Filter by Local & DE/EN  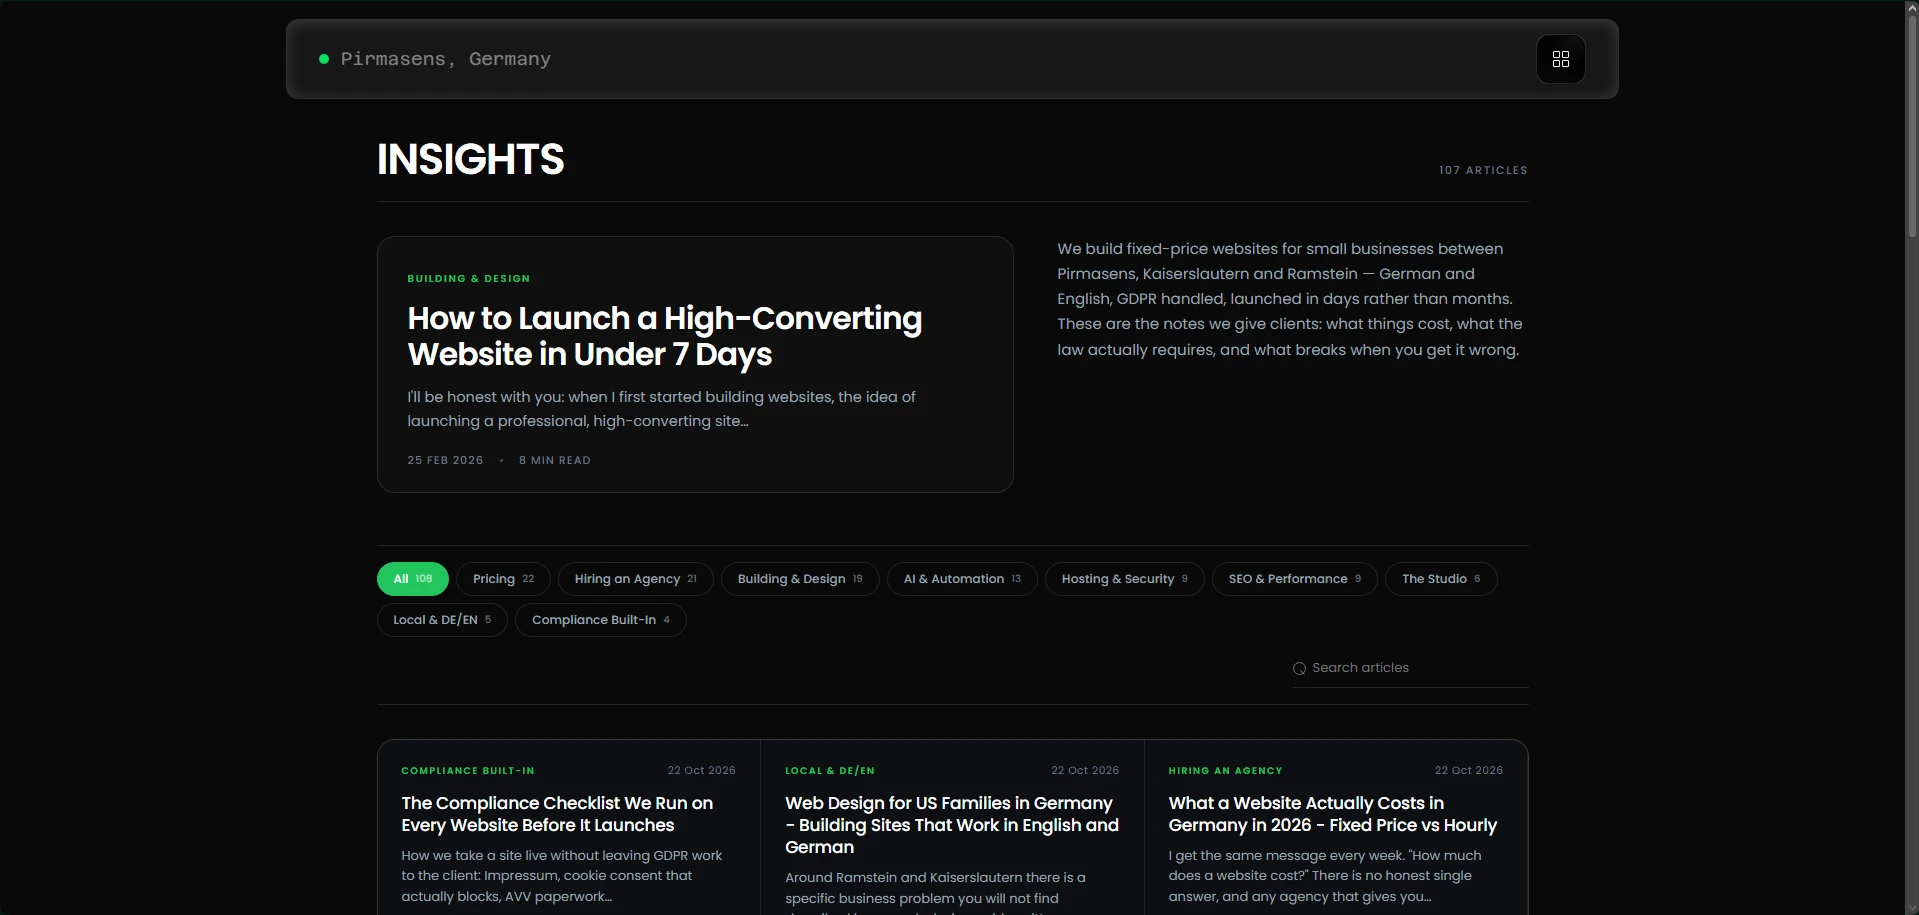[x=442, y=620]
